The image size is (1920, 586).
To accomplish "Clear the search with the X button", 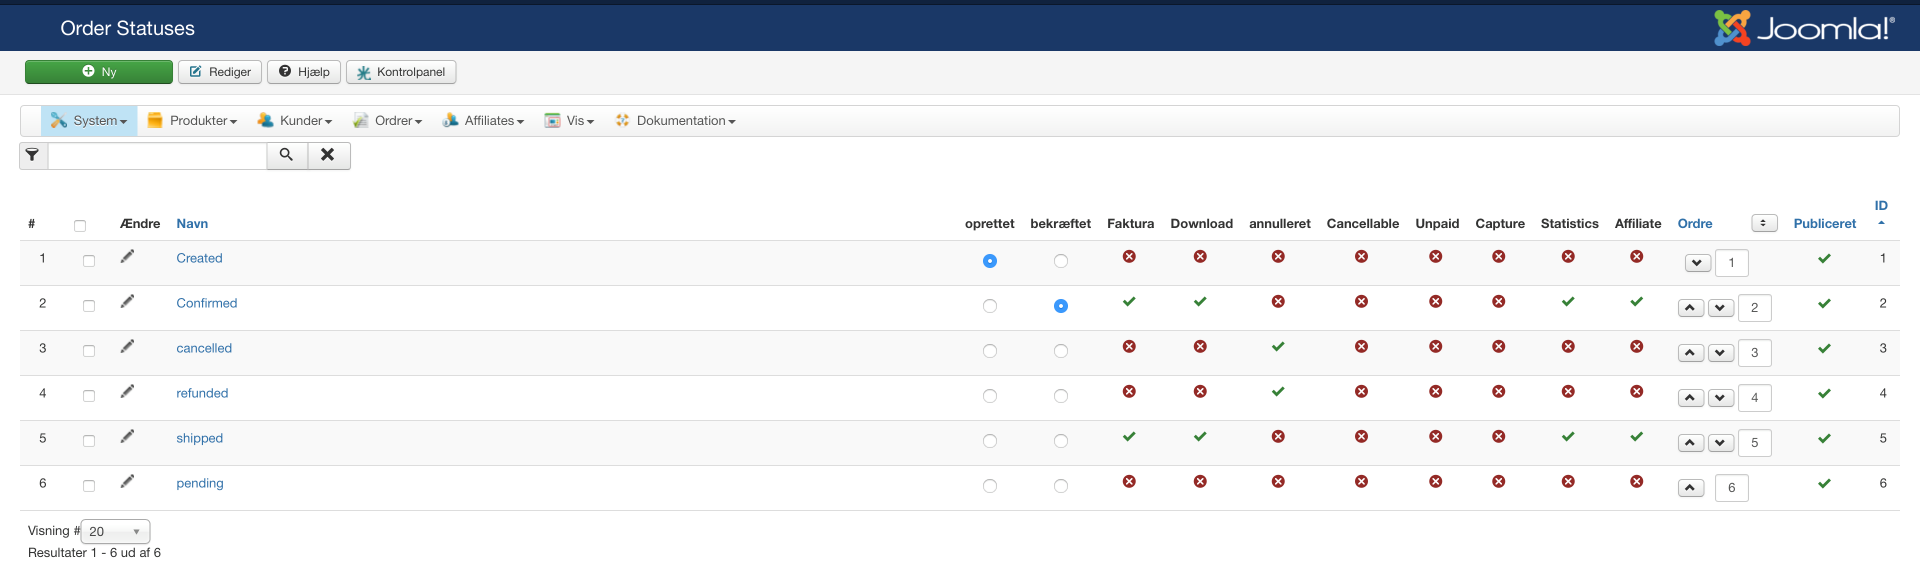I will [328, 155].
